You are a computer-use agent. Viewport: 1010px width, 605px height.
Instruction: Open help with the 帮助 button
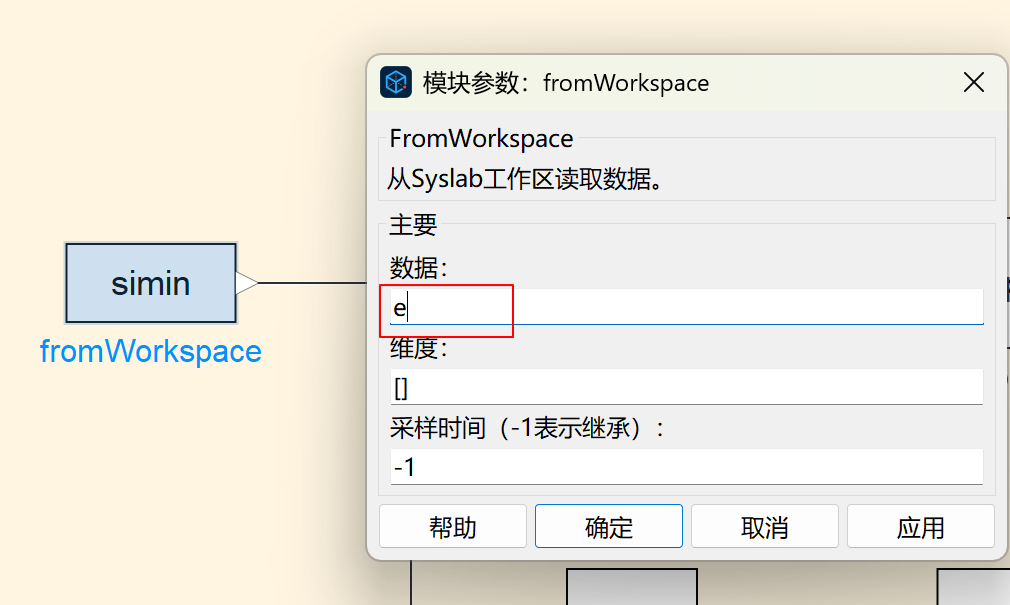pyautogui.click(x=453, y=526)
